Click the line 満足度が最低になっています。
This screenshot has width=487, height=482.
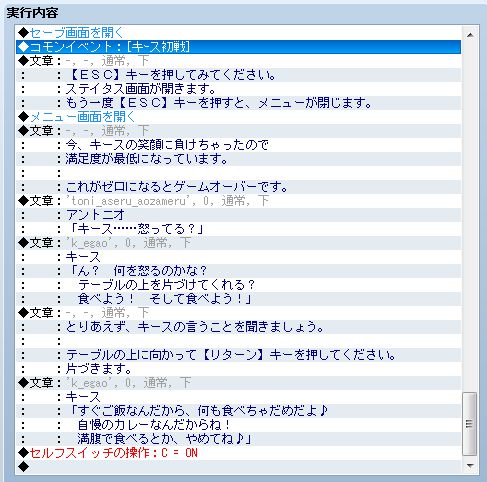238,159
